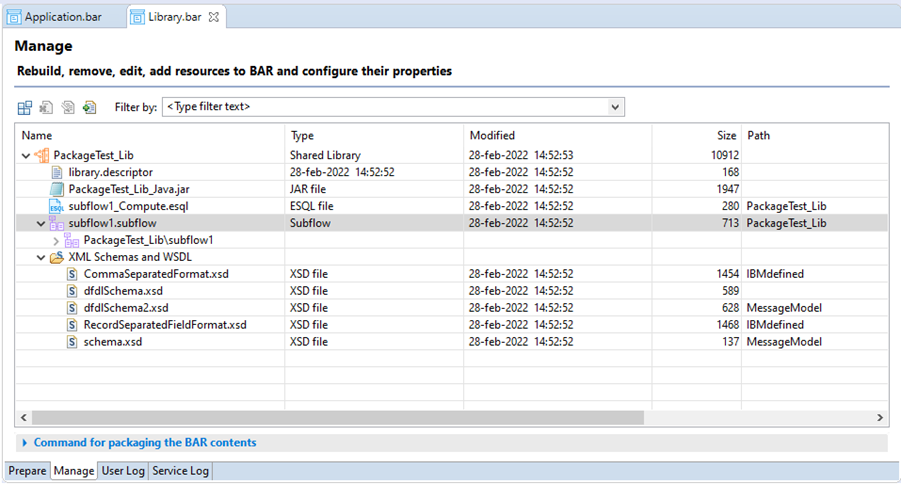
Task: Open the Prepare tab at the bottom
Action: [27, 471]
